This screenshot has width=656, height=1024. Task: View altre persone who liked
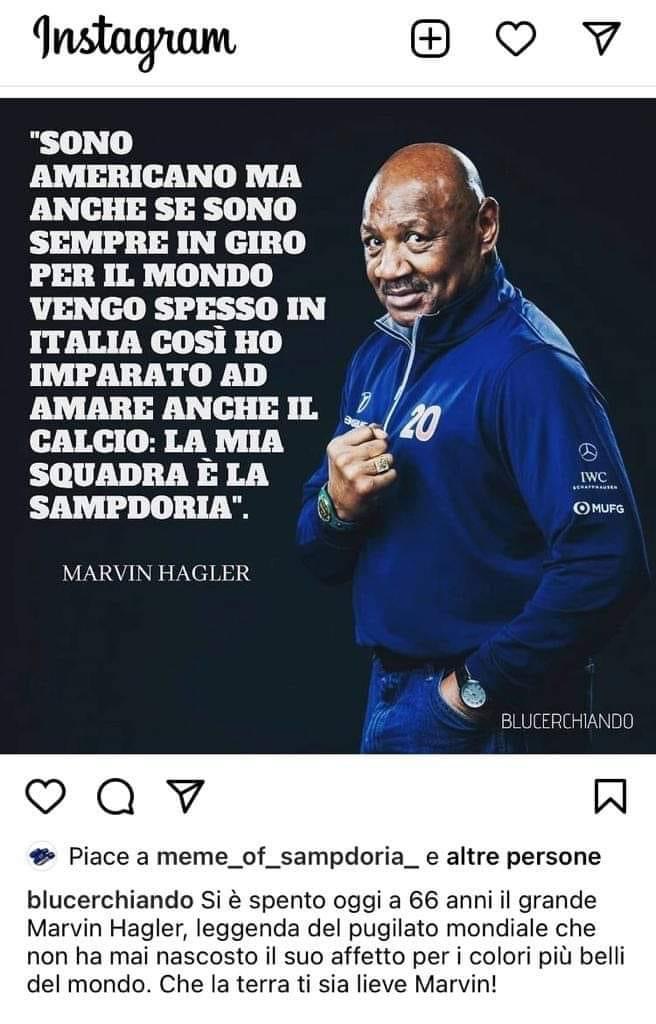point(523,857)
